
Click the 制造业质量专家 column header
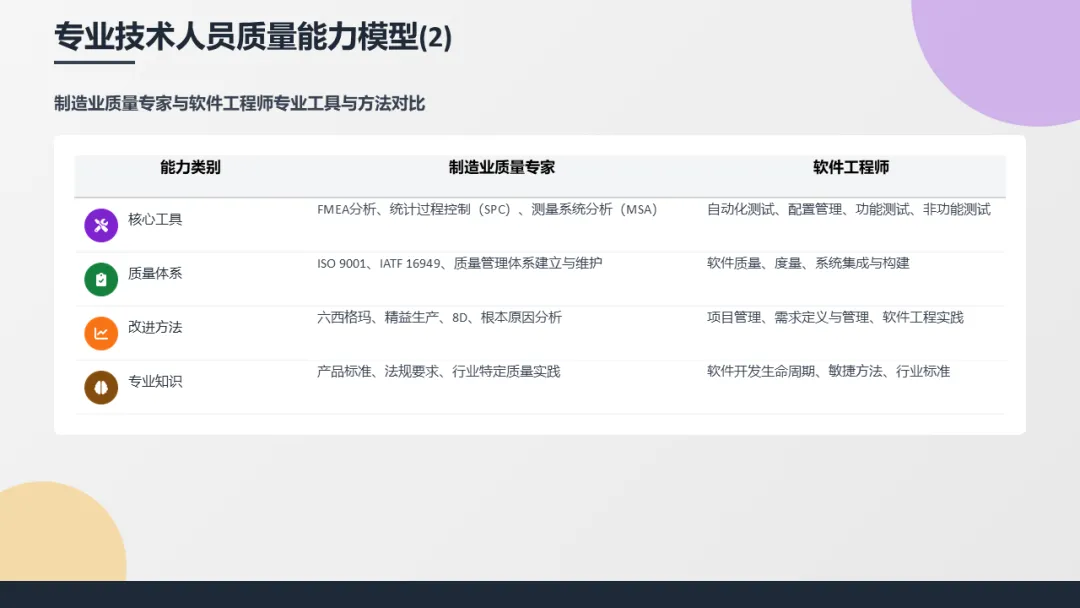tap(501, 167)
